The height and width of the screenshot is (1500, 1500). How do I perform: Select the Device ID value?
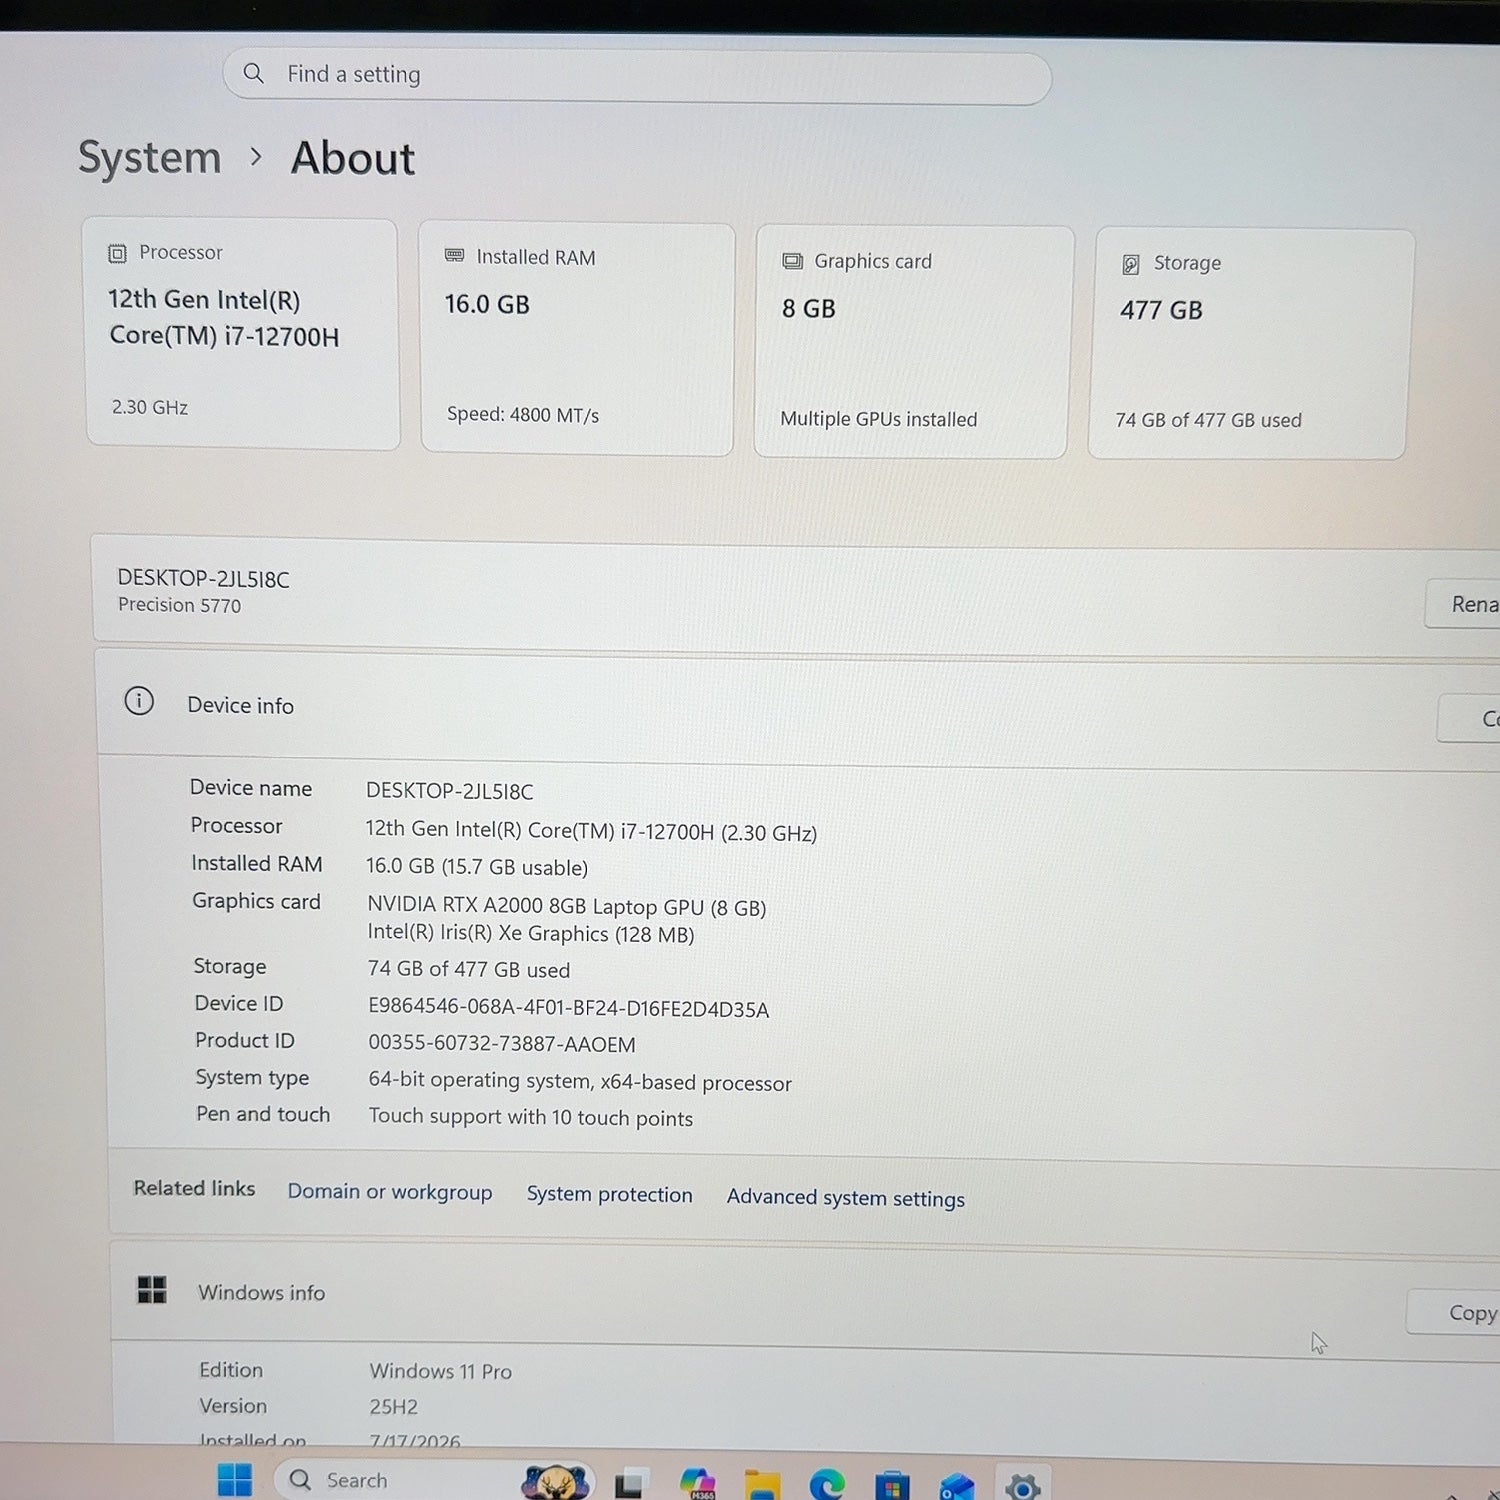[569, 1008]
